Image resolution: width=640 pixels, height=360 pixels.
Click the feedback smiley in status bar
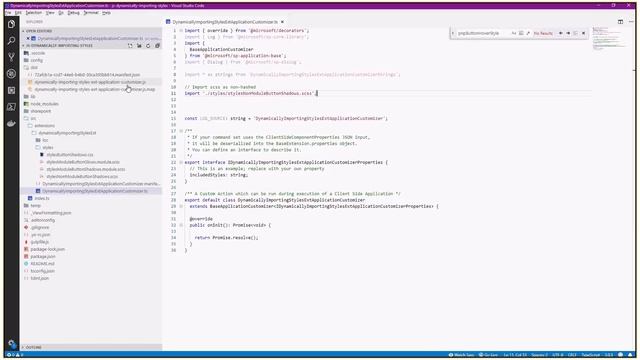620,355
